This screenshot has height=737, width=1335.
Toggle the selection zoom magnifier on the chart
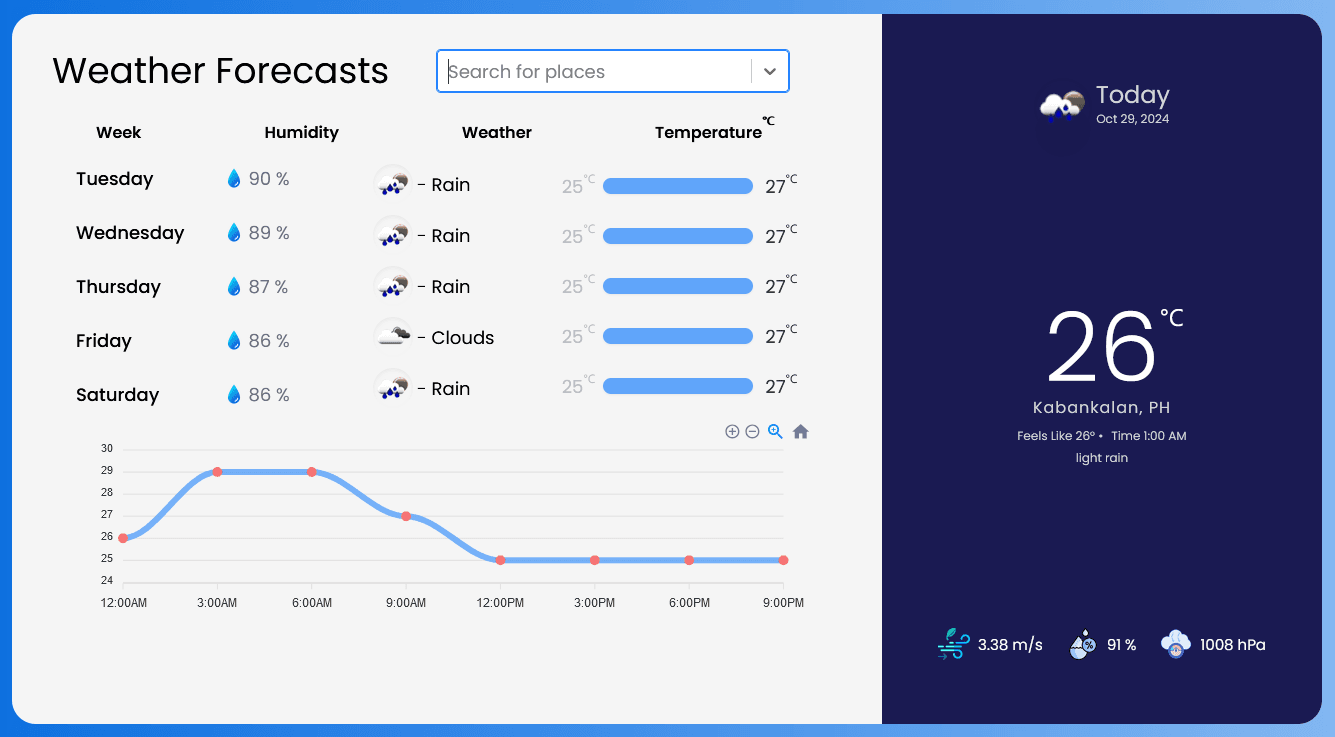click(x=775, y=431)
